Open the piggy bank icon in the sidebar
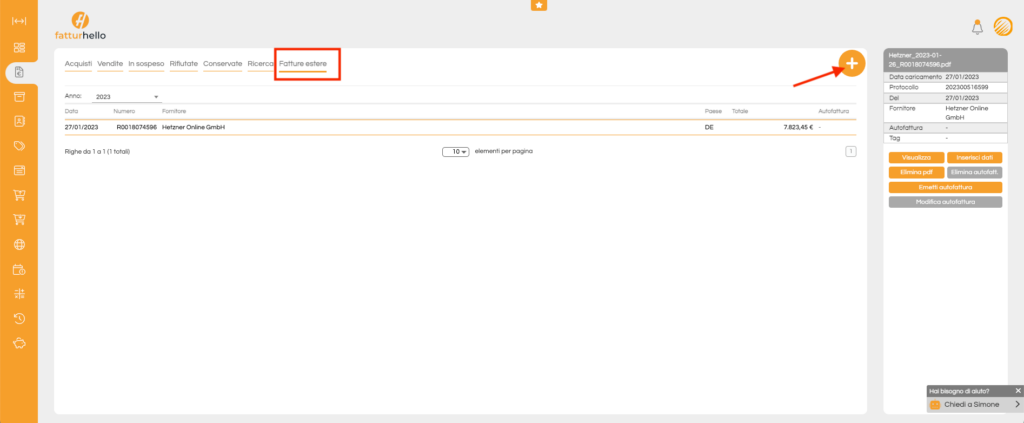This screenshot has width=1024, height=423. pos(19,343)
